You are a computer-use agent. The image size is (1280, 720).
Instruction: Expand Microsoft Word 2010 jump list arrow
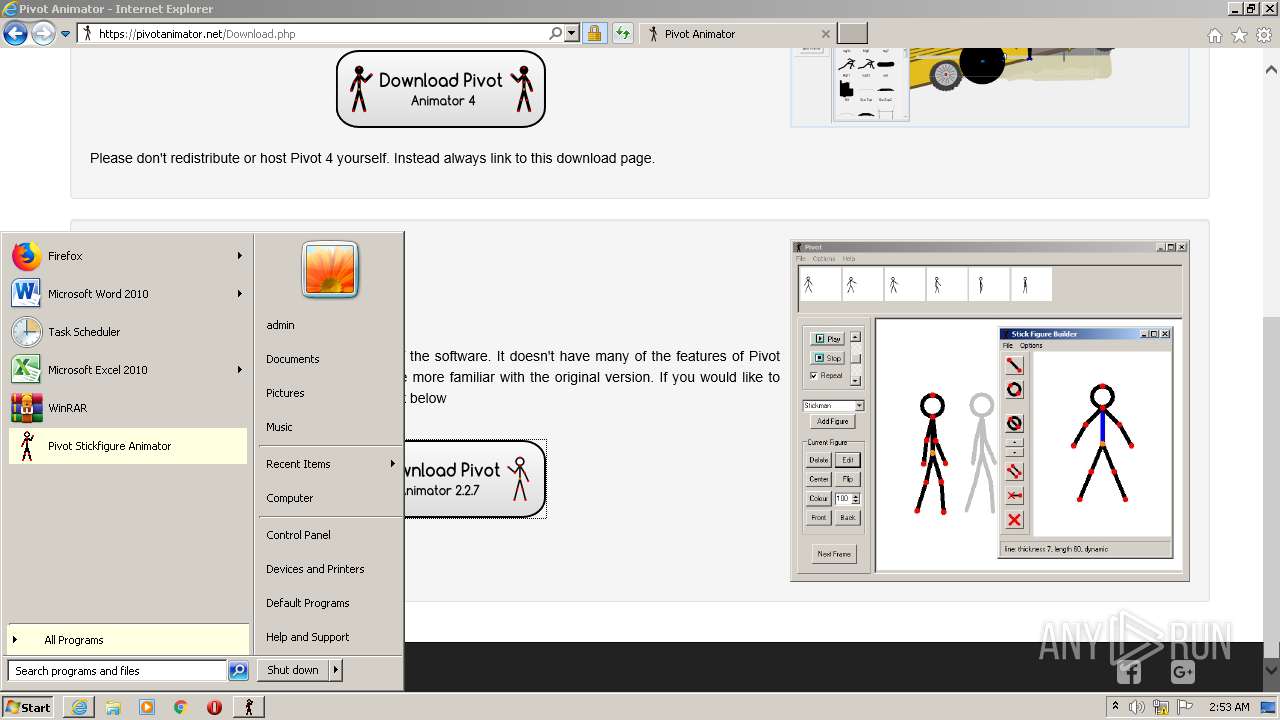point(239,294)
